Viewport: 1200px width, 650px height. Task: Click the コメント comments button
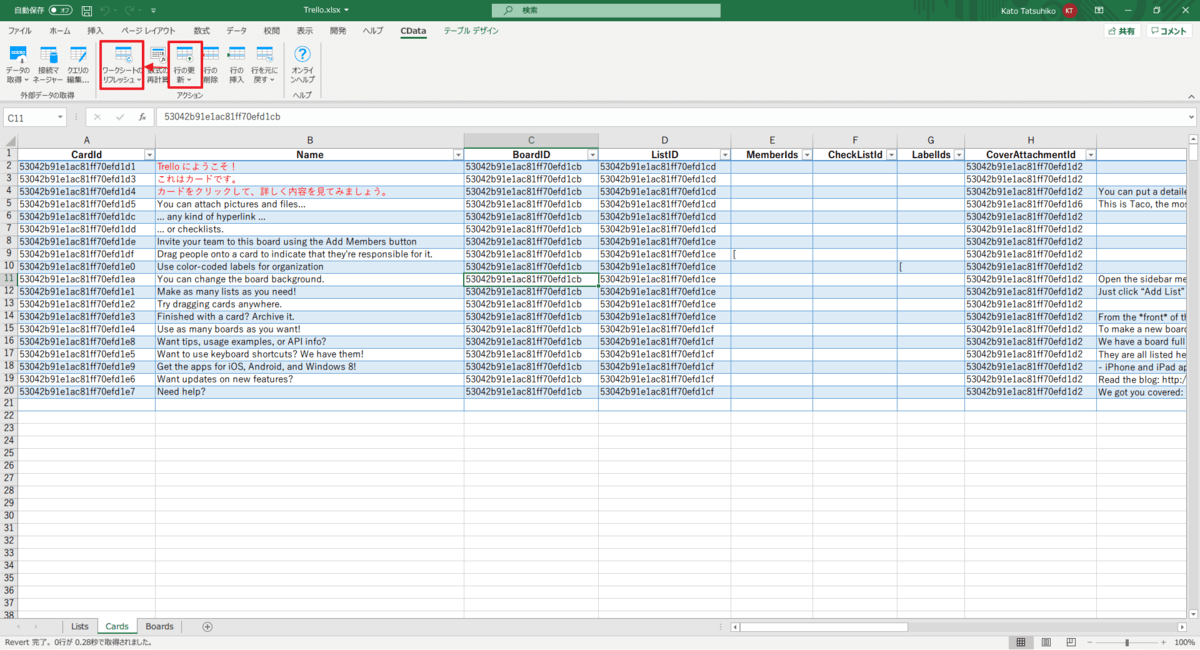coord(1168,32)
